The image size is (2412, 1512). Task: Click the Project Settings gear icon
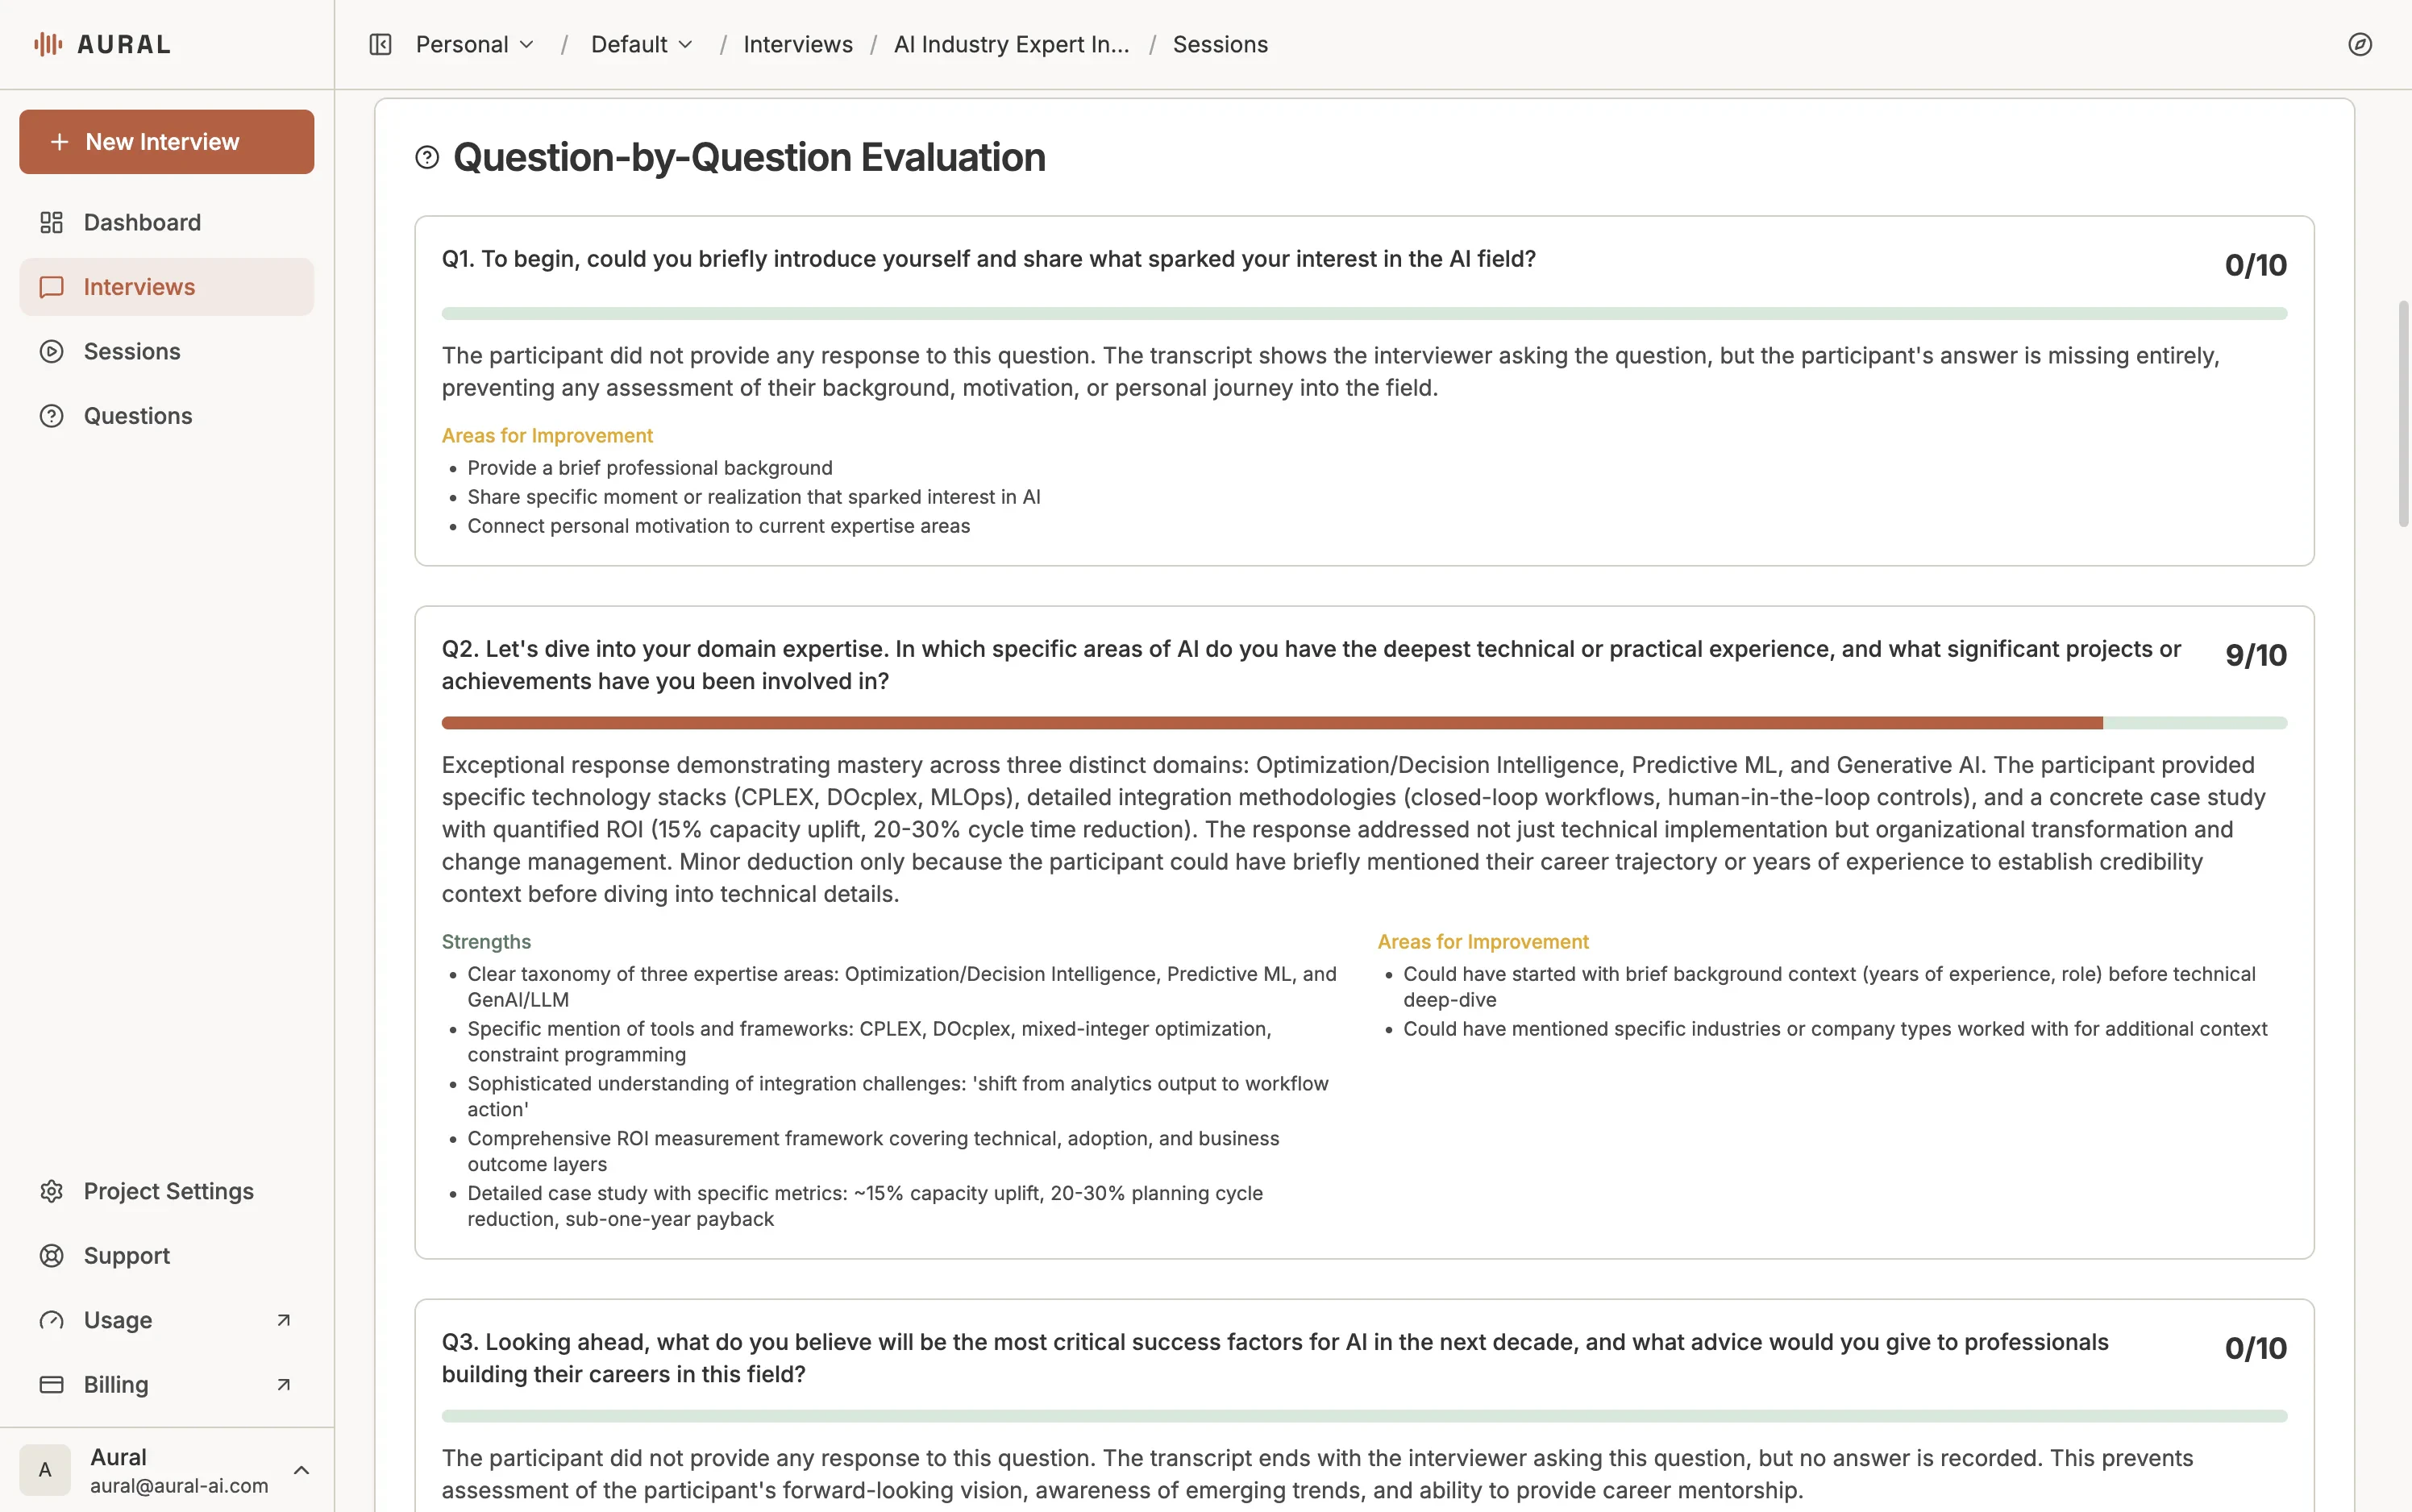pos(51,1191)
